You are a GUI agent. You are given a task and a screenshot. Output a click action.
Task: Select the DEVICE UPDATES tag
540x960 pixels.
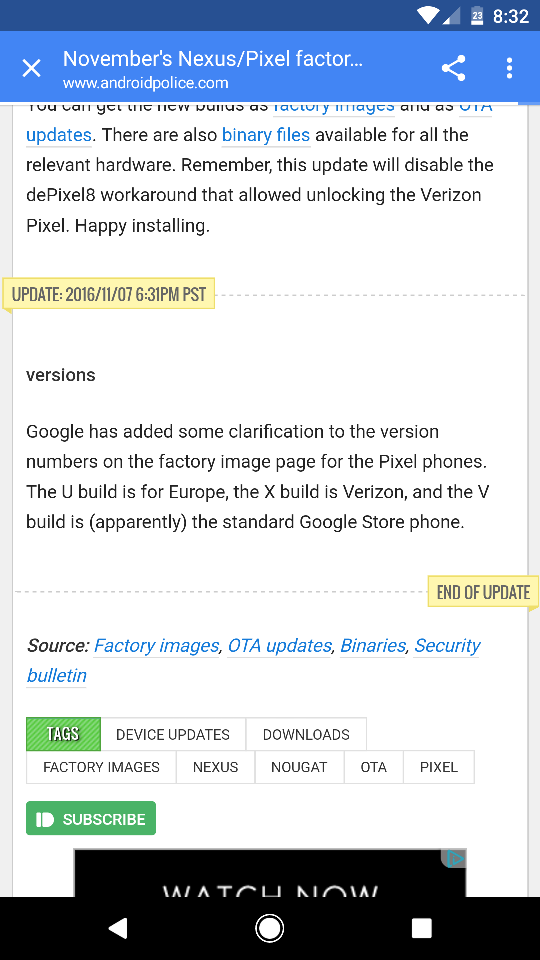[x=173, y=734]
